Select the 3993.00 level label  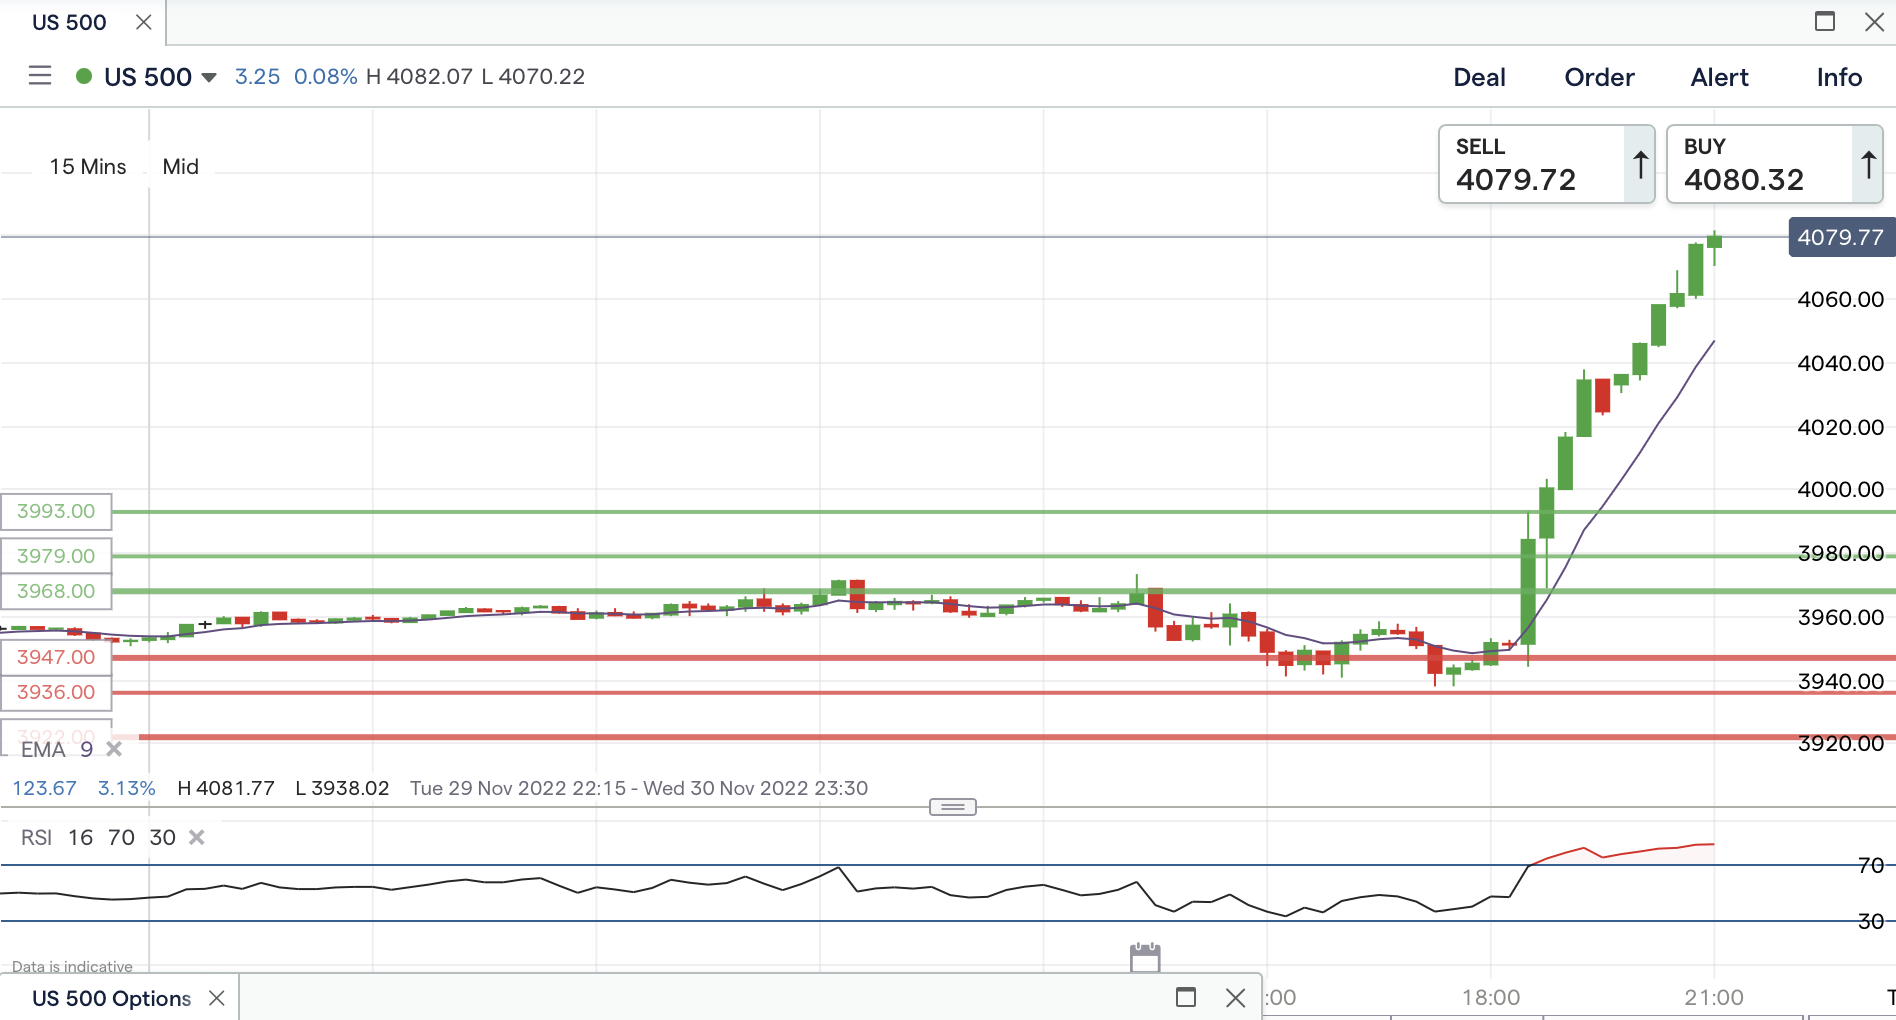point(56,511)
